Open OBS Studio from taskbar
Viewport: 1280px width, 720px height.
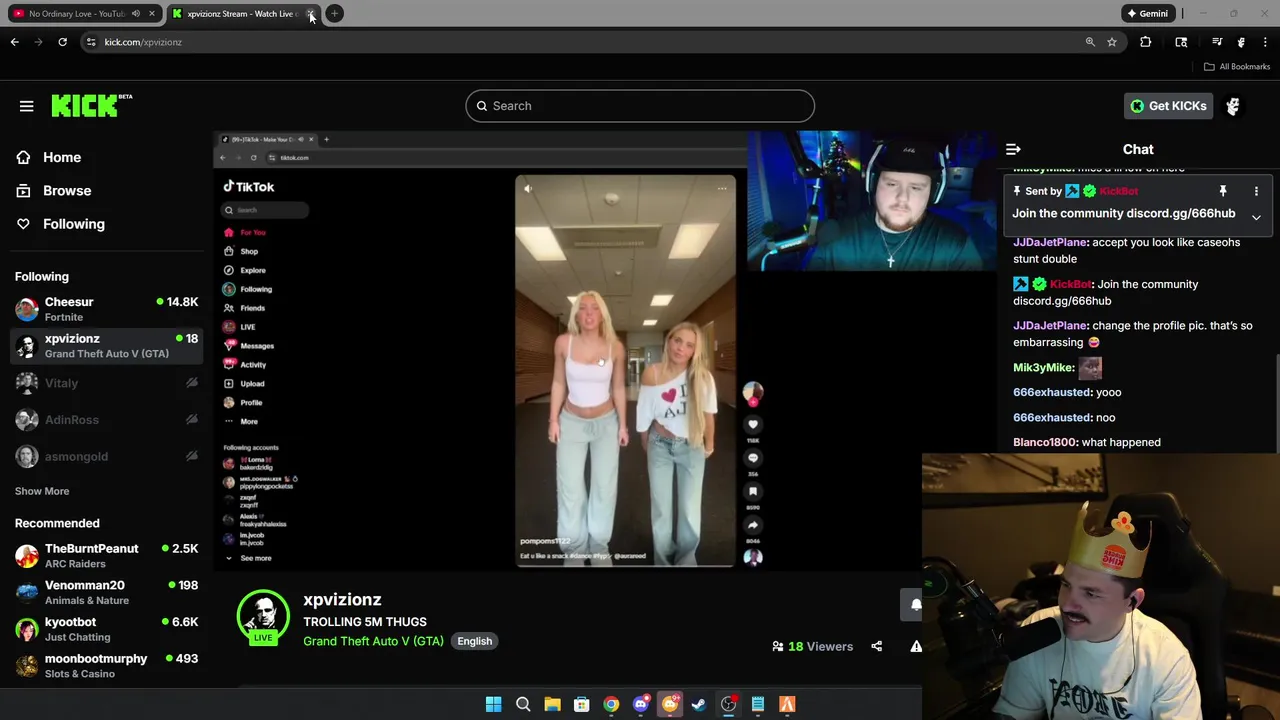pos(728,705)
